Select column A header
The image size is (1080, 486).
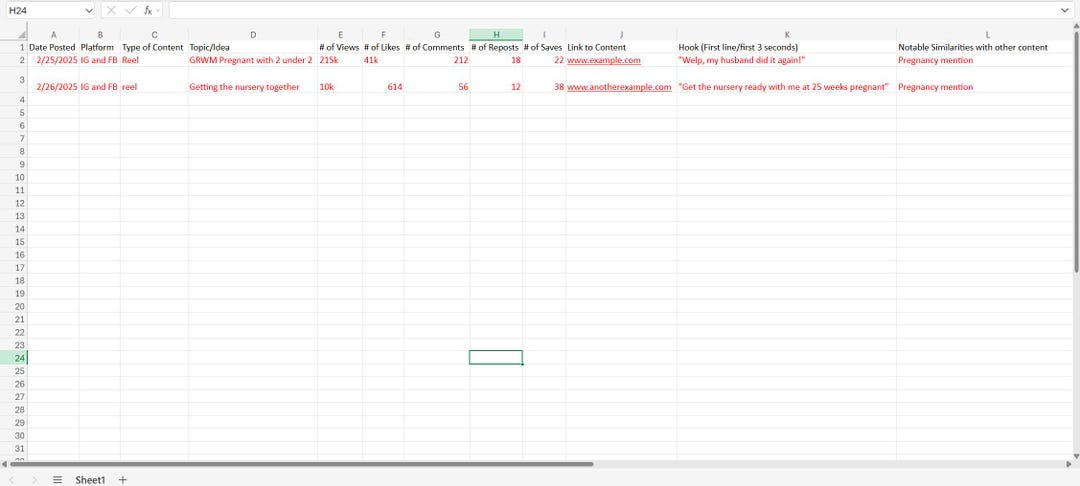54,34
